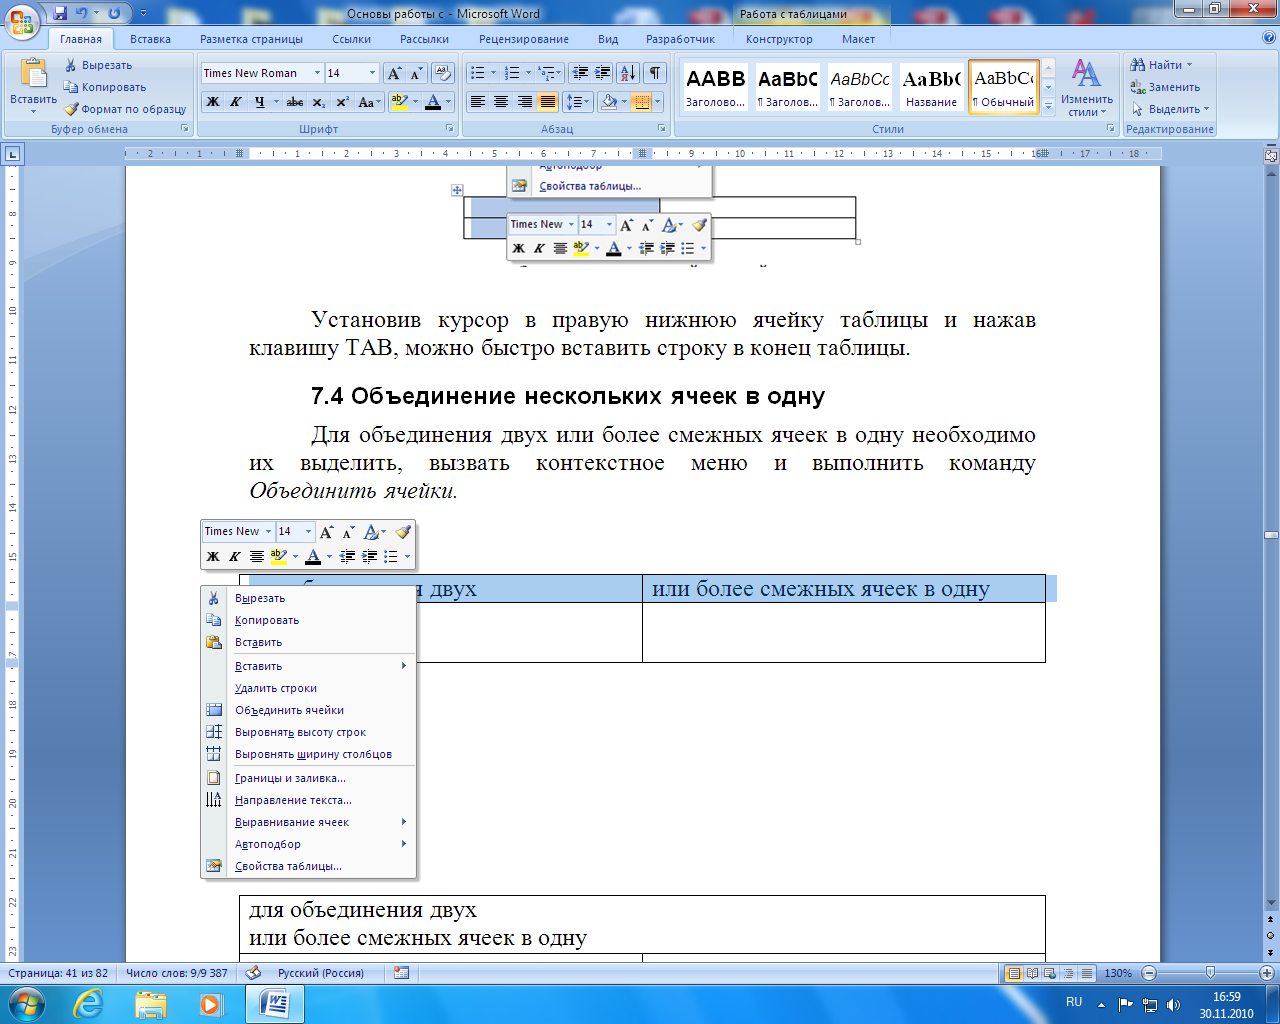Open Изменить стили dropdown
The width and height of the screenshot is (1280, 1024).
[1087, 88]
